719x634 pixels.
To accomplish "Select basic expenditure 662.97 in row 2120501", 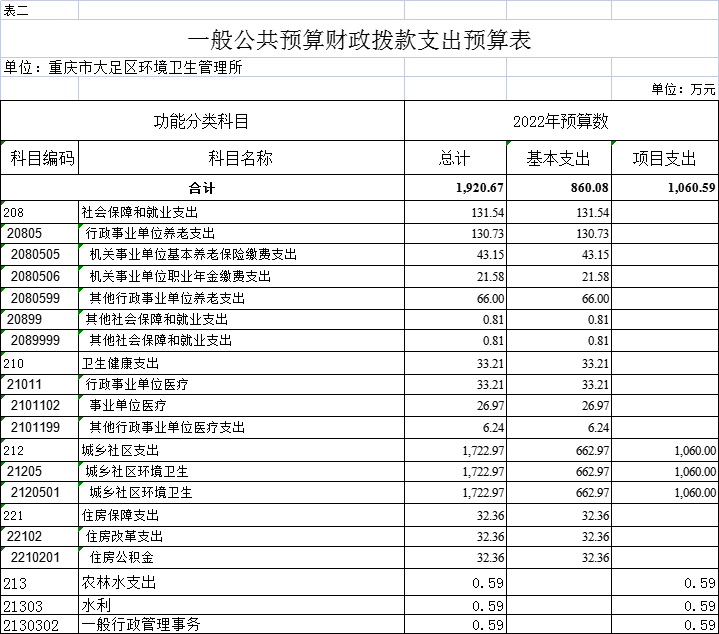I will [x=559, y=492].
